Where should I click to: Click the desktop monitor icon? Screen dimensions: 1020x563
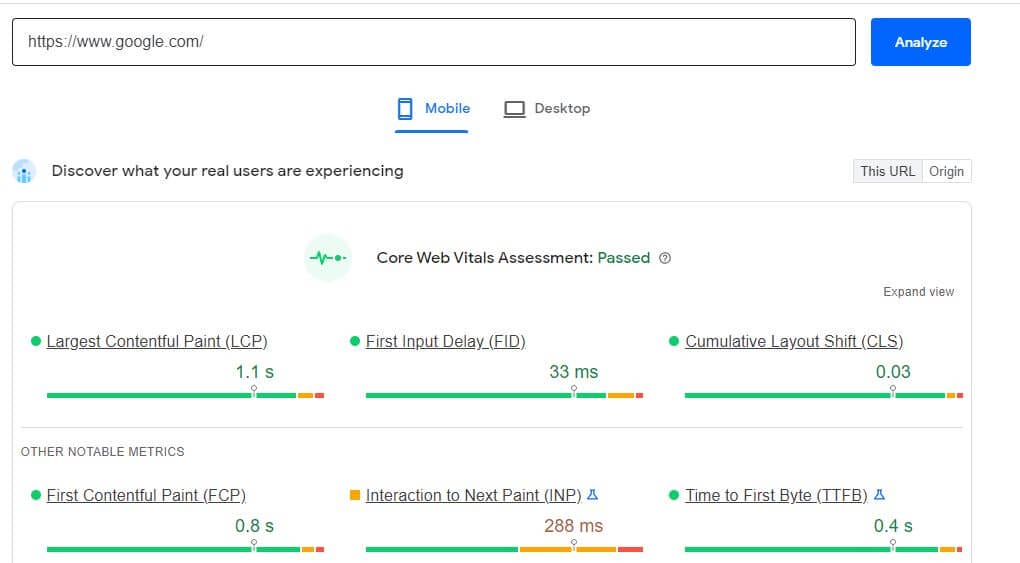click(514, 109)
